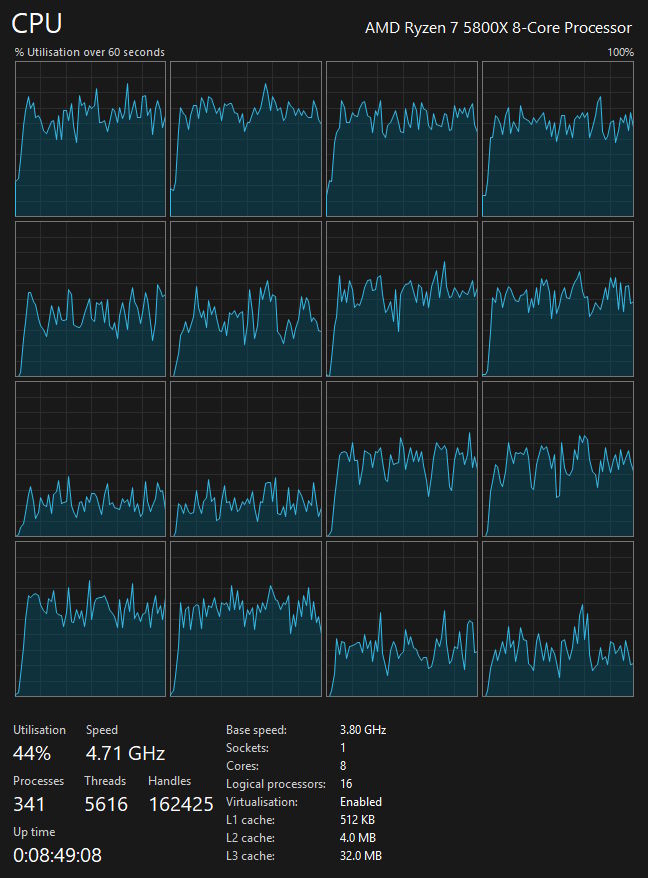Click the Threads count 5616
The width and height of the screenshot is (648, 878).
pos(106,804)
